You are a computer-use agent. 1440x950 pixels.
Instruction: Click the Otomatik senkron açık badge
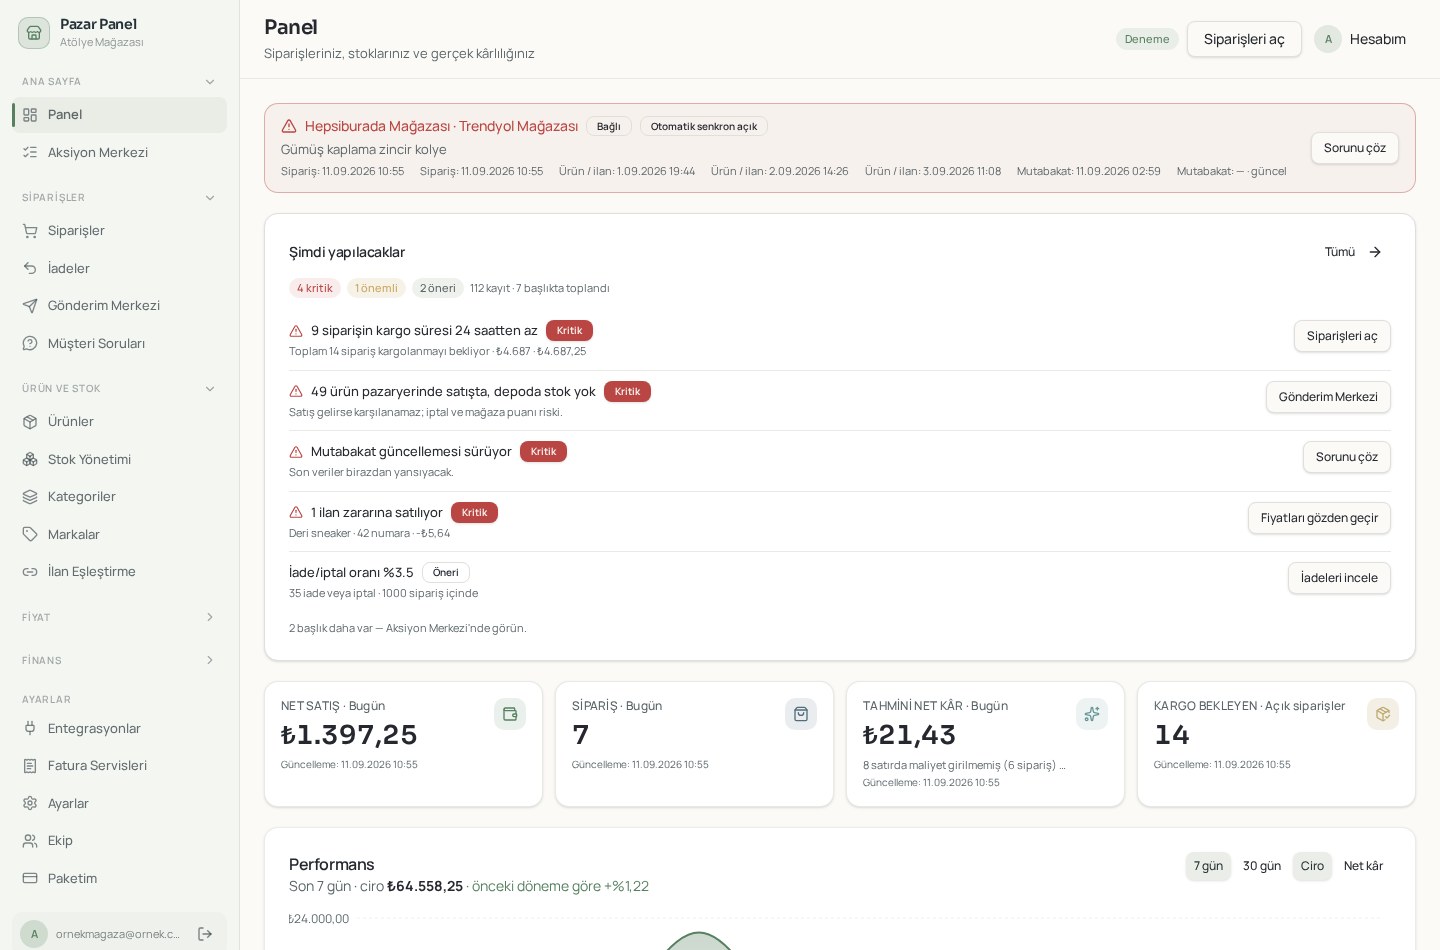(x=704, y=126)
